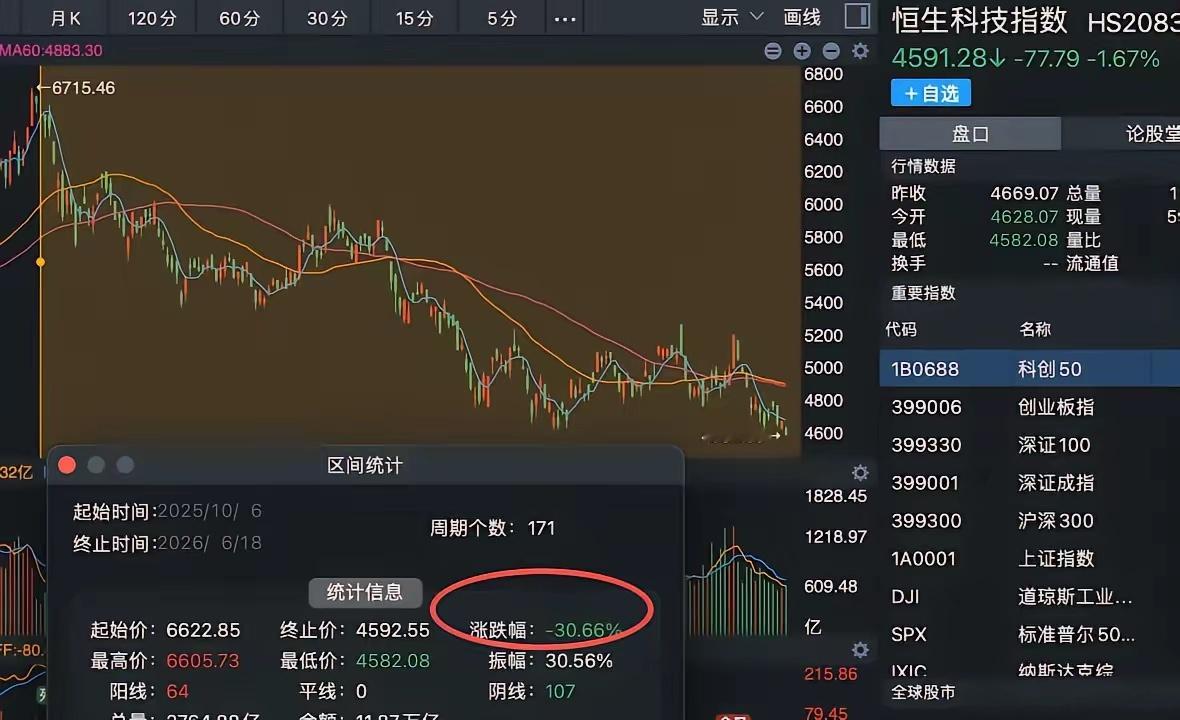The width and height of the screenshot is (1180, 720).
Task: Select the 深证100 row
Action: pos(1029,445)
